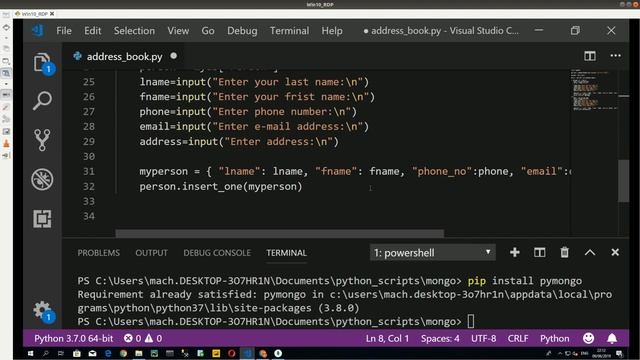The image size is (640, 360).
Task: Click the smiley feedback icon in the status bar
Action: click(x=588, y=338)
